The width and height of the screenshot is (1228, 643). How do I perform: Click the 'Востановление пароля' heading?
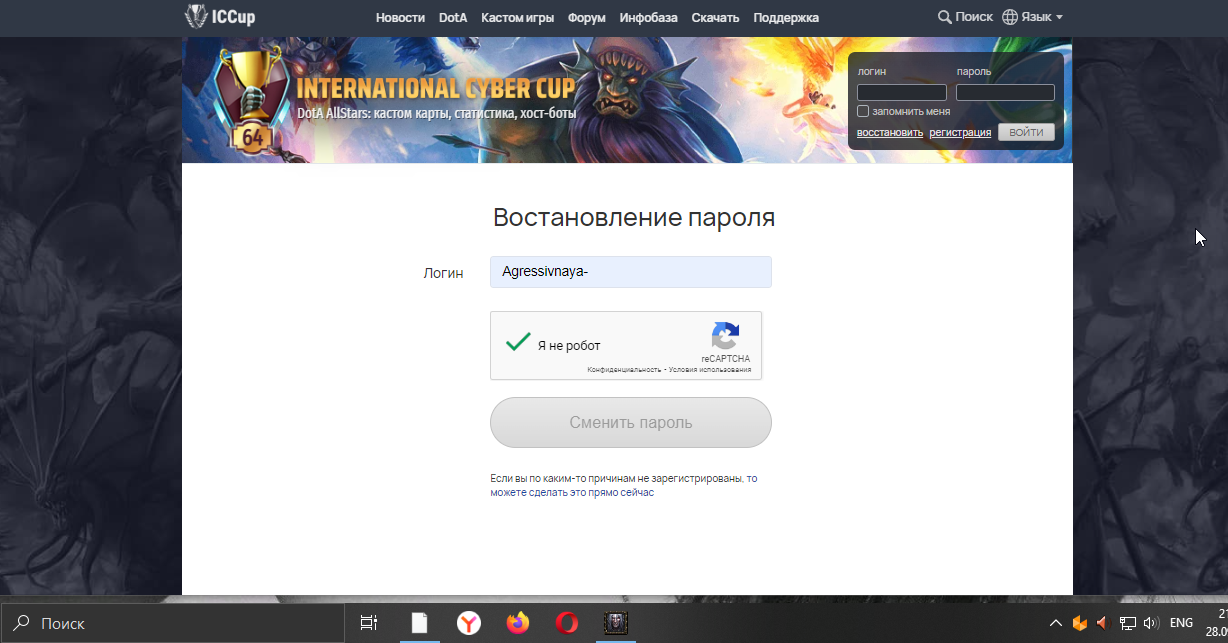634,218
